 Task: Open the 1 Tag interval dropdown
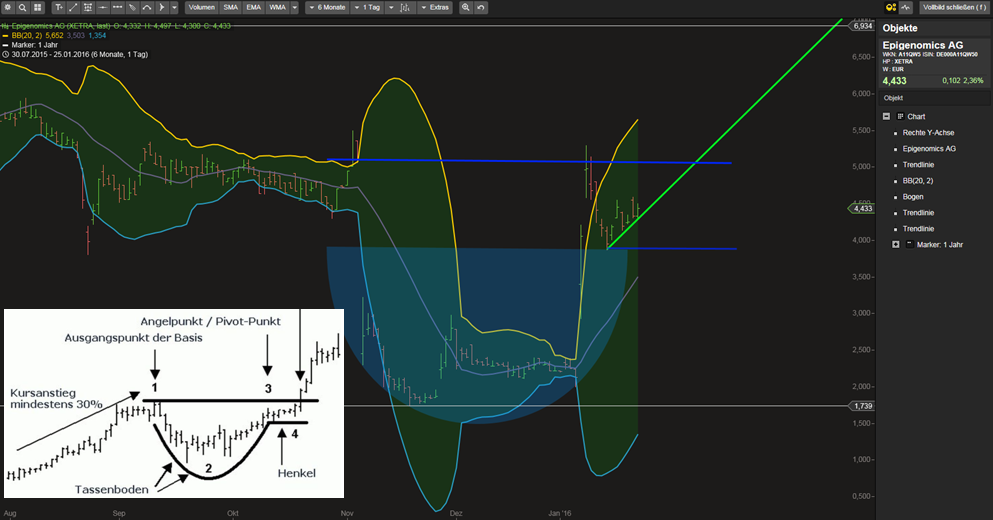tap(367, 8)
